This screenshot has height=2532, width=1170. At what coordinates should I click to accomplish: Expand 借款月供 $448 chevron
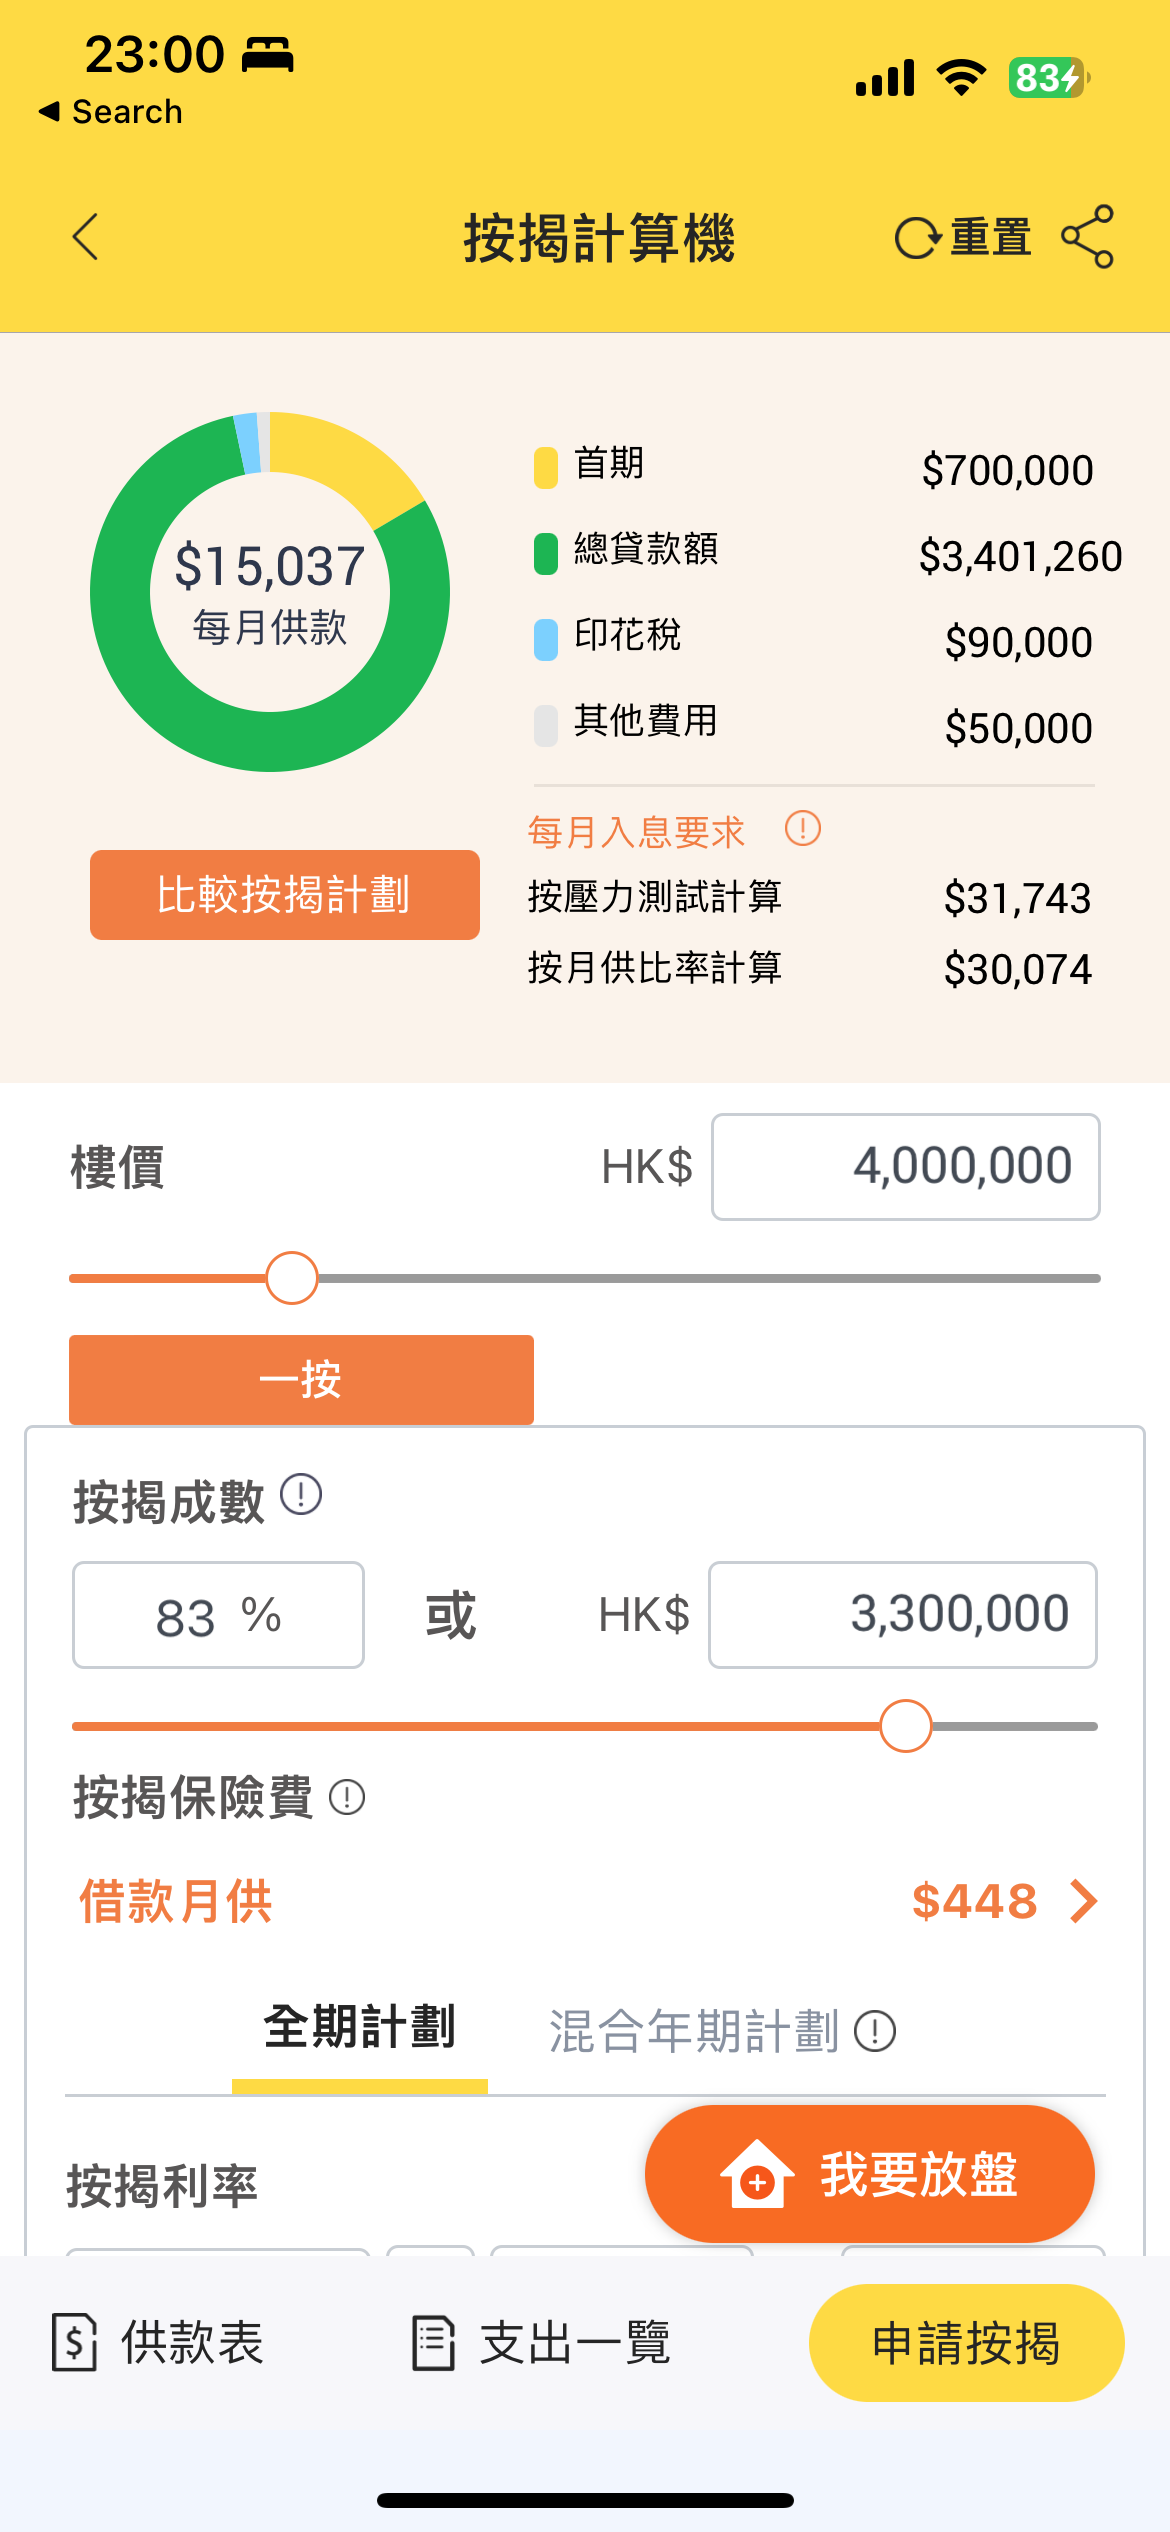click(1084, 1901)
